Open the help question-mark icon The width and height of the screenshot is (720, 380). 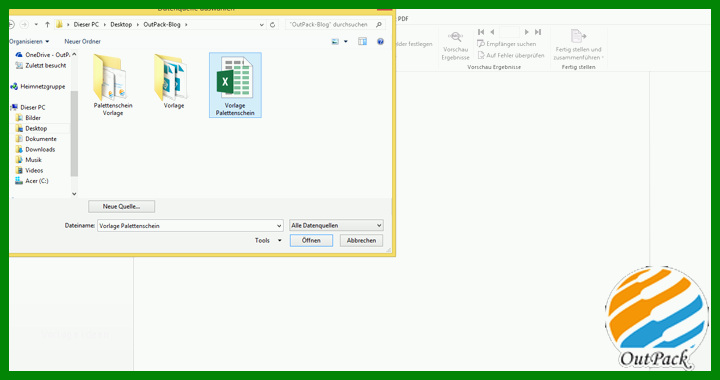[380, 41]
